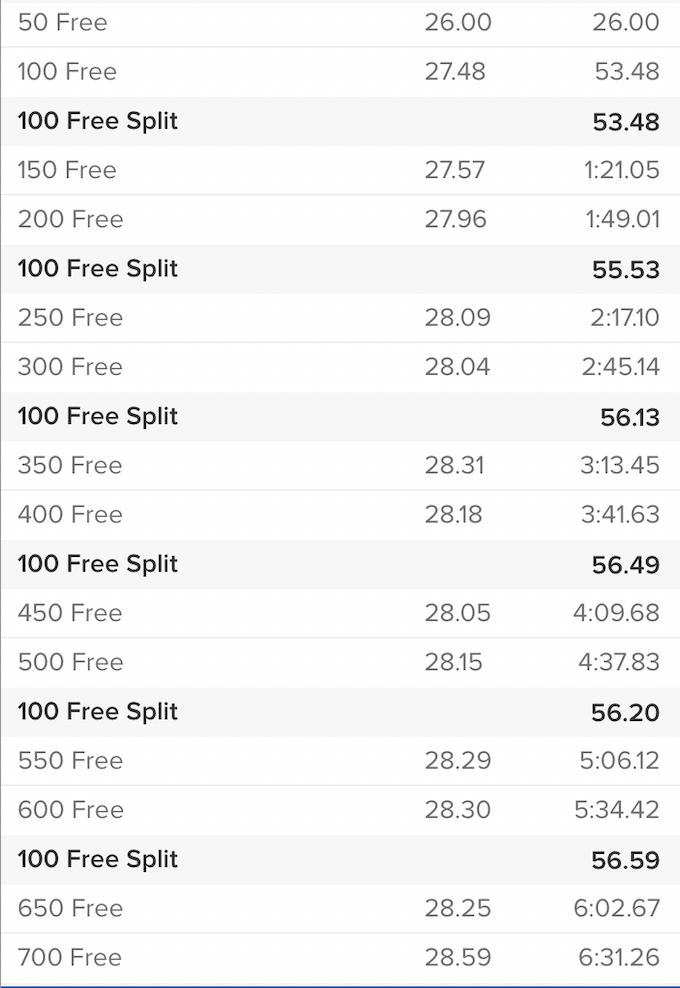Click the 100 Free Split 55.53 value
This screenshot has width=680, height=988.
tap(626, 270)
